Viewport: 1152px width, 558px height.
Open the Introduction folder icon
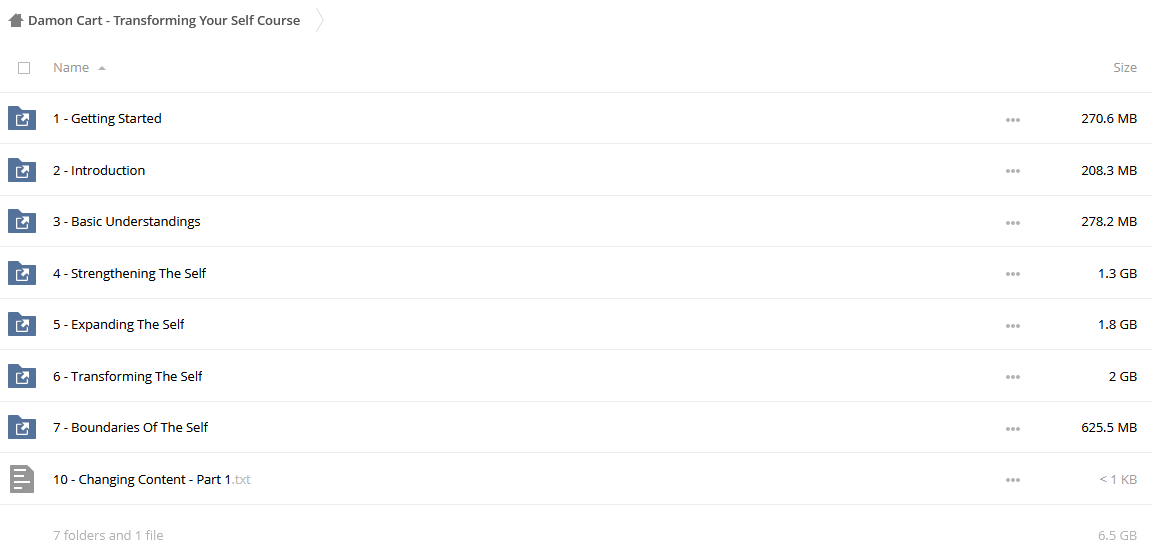pos(22,170)
